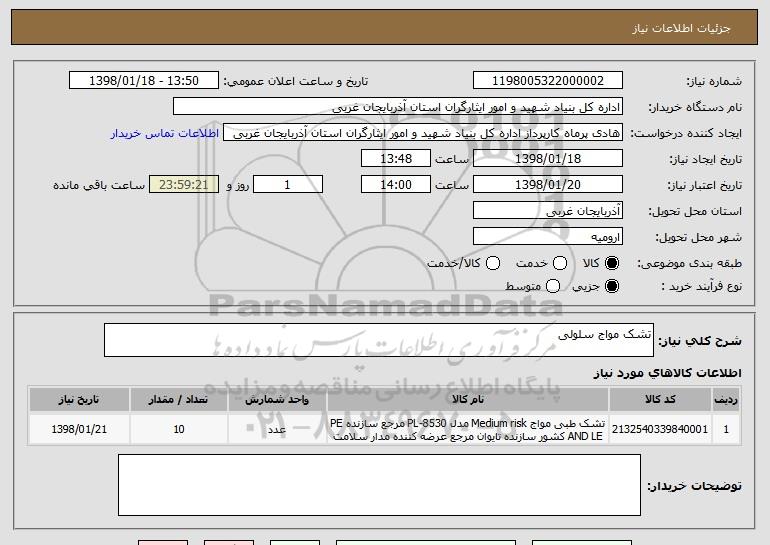Select the کالا/خدمت radio button
Image resolution: width=770 pixels, height=545 pixels.
pyautogui.click(x=493, y=263)
